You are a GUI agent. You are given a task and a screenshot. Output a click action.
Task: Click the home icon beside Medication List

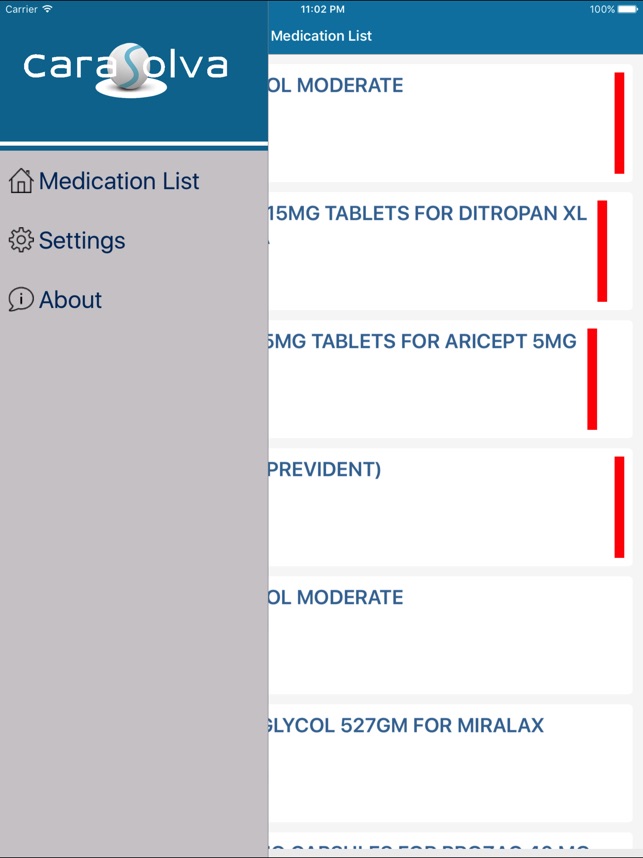click(x=20, y=181)
